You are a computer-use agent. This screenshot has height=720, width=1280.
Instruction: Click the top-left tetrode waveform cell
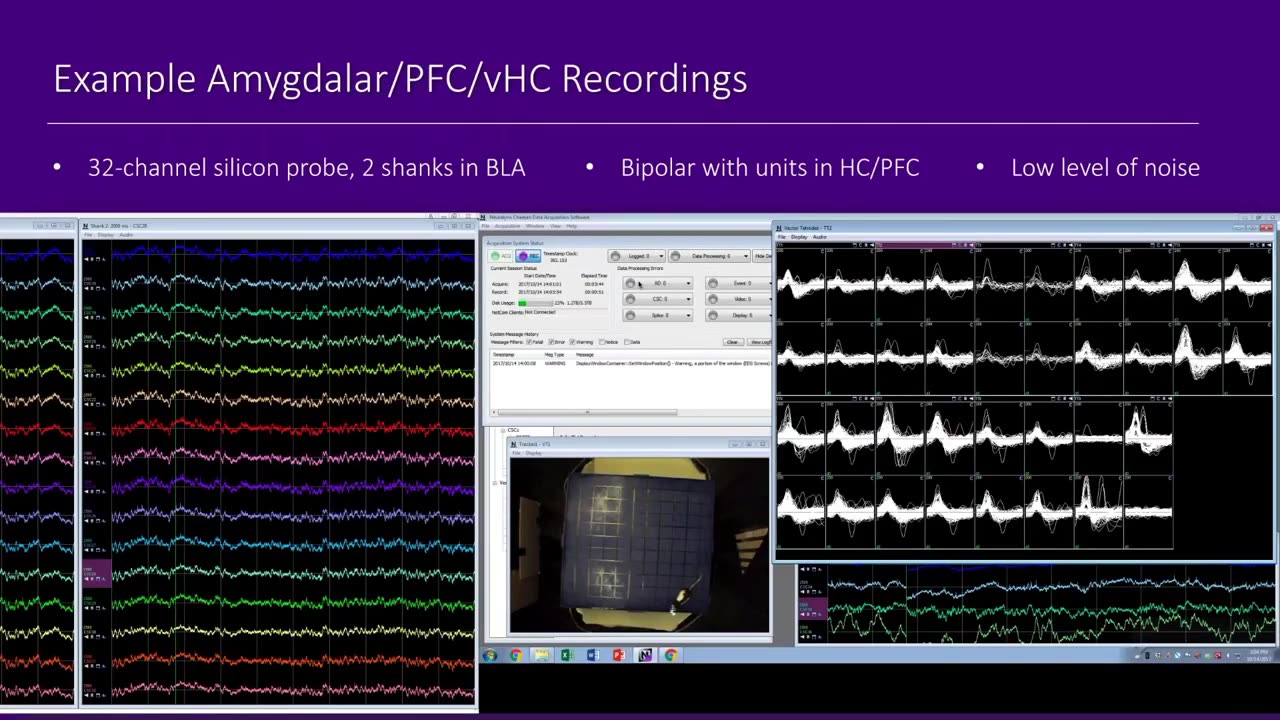click(x=801, y=285)
